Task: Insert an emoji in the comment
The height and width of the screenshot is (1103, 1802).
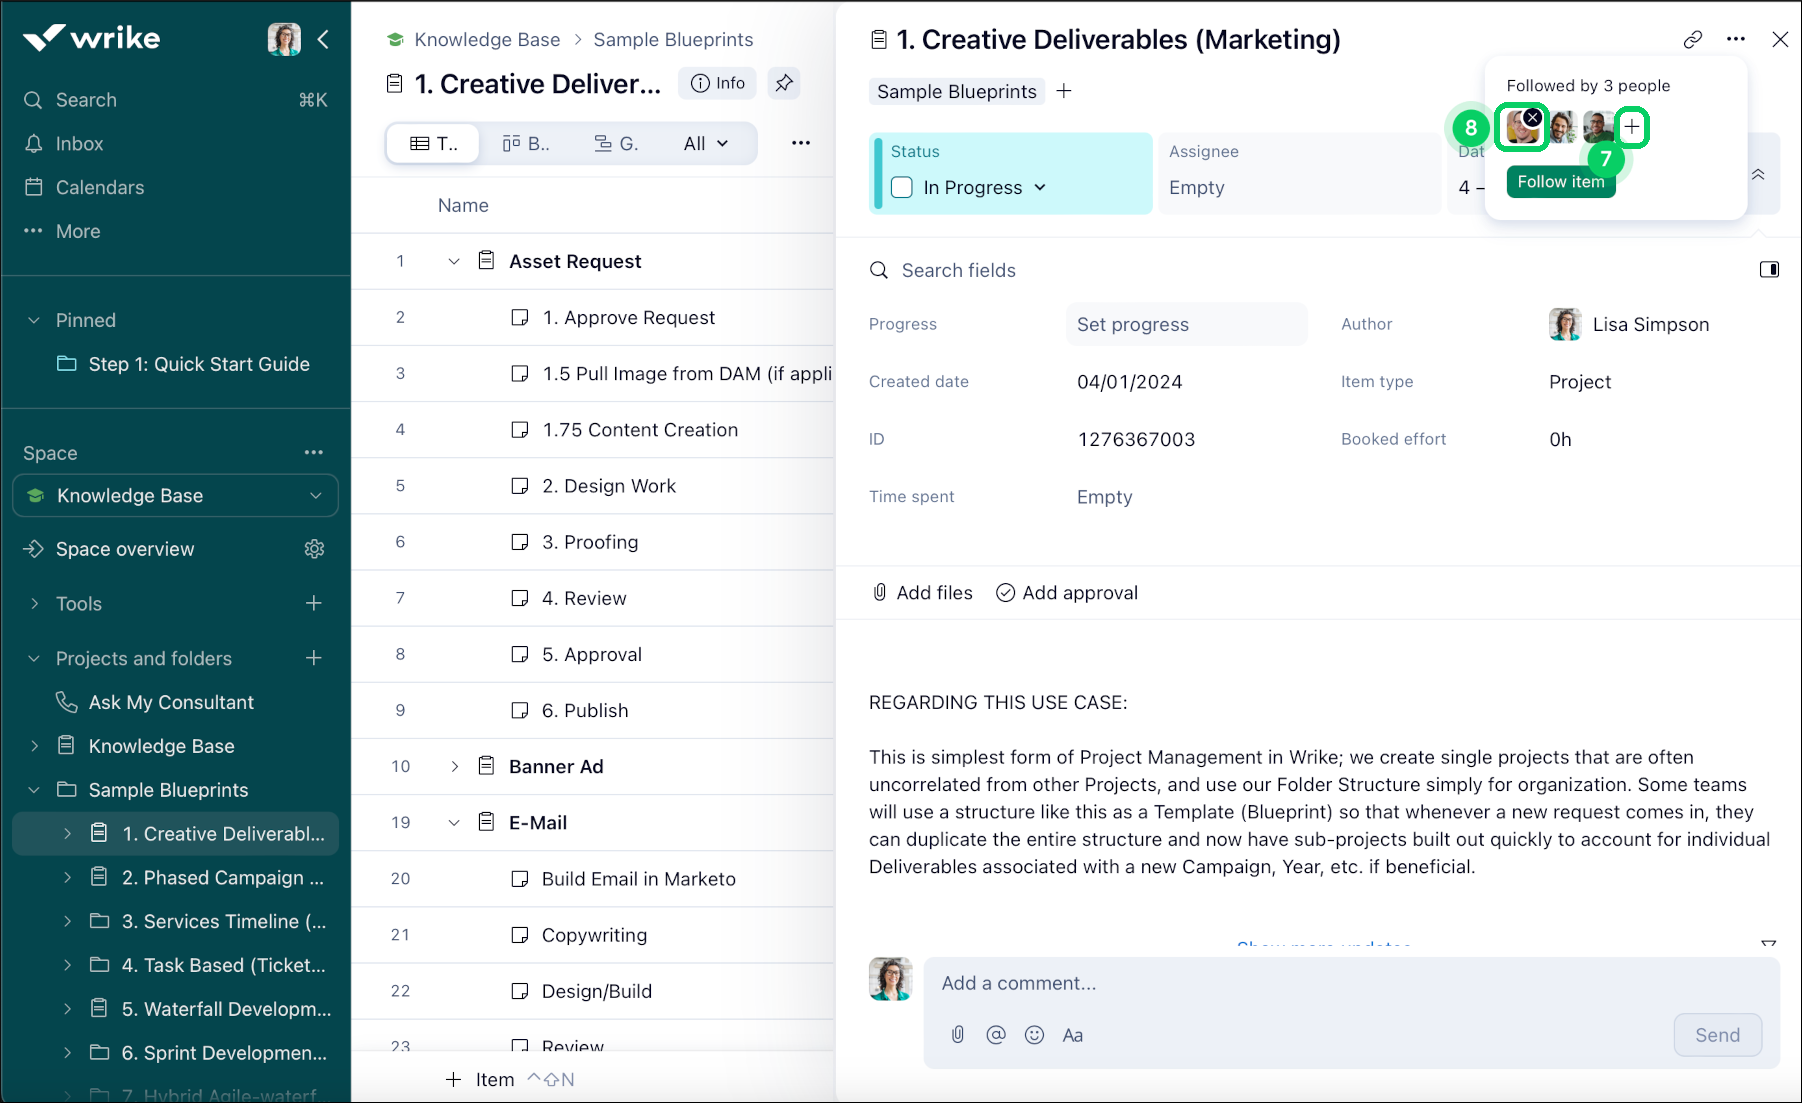Action: tap(1034, 1035)
